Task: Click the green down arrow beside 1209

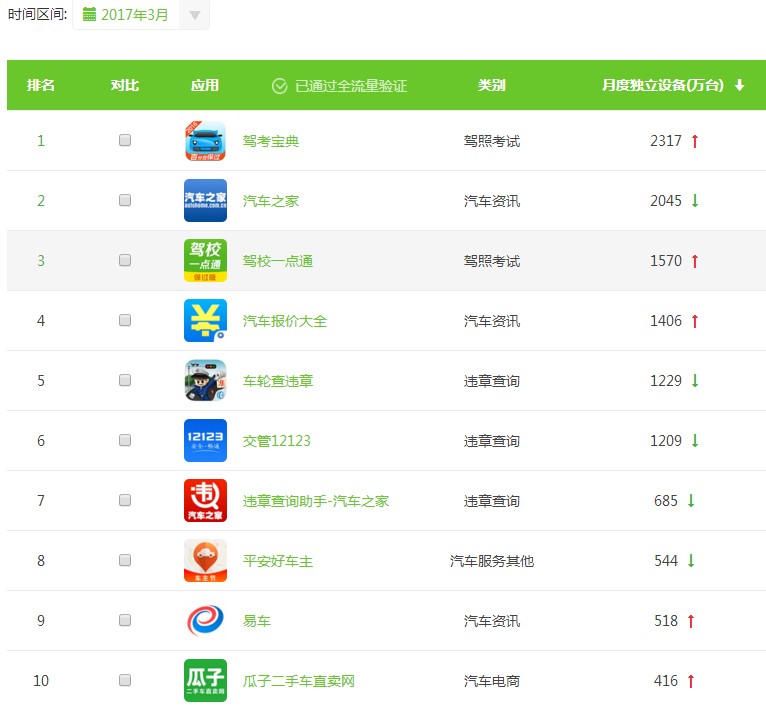Action: [x=695, y=441]
